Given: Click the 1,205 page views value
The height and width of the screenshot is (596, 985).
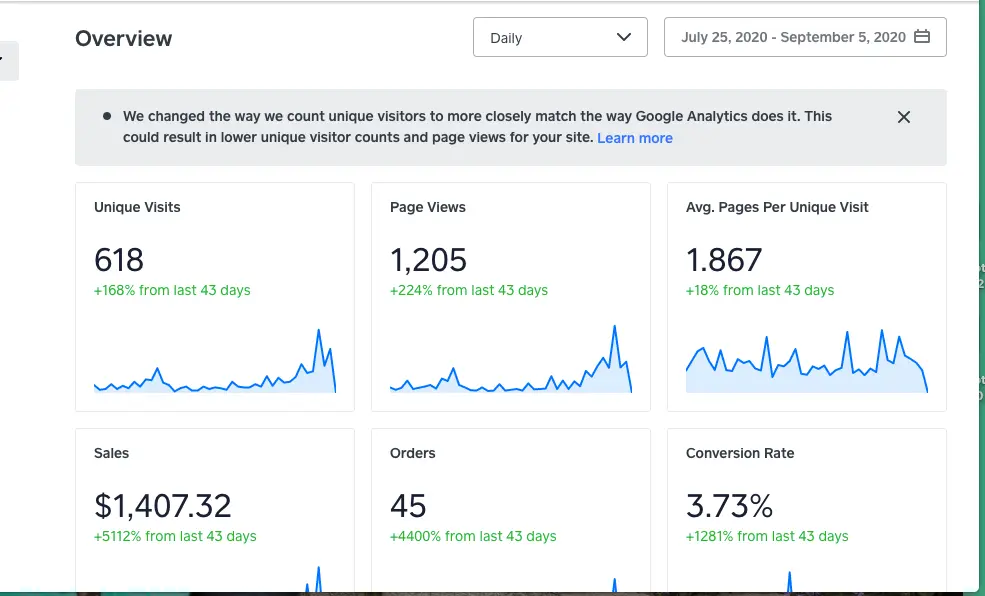Looking at the screenshot, I should [428, 260].
